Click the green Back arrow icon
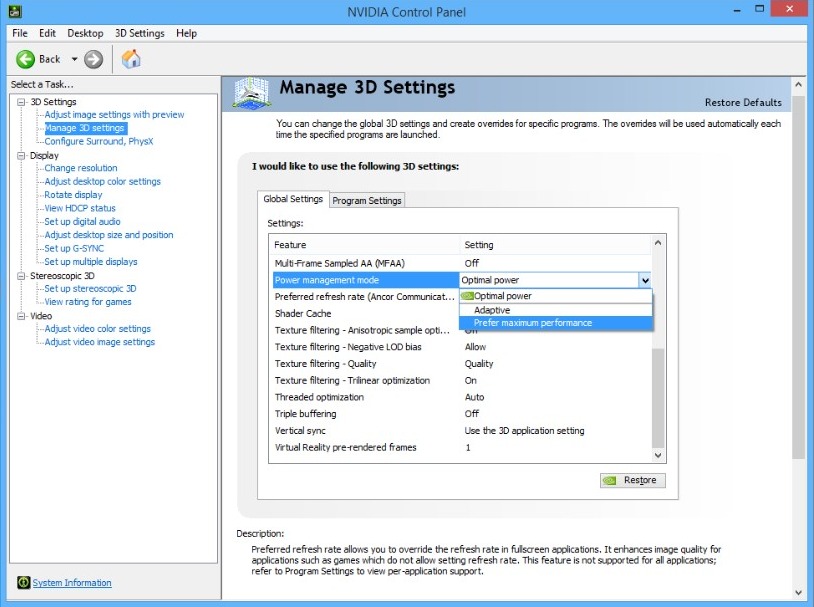 point(26,59)
